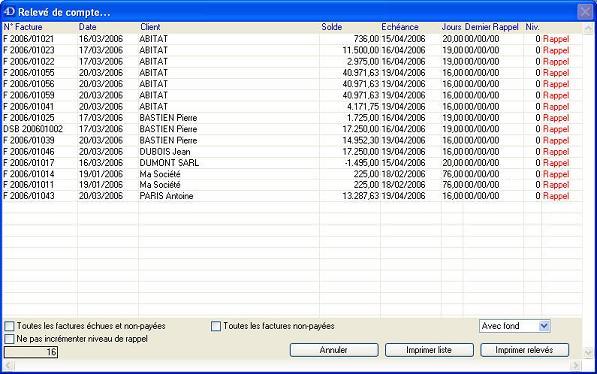Screen dimensions: 597x374
Task: Click the 4D icon in the title bar
Action: coord(9,12)
